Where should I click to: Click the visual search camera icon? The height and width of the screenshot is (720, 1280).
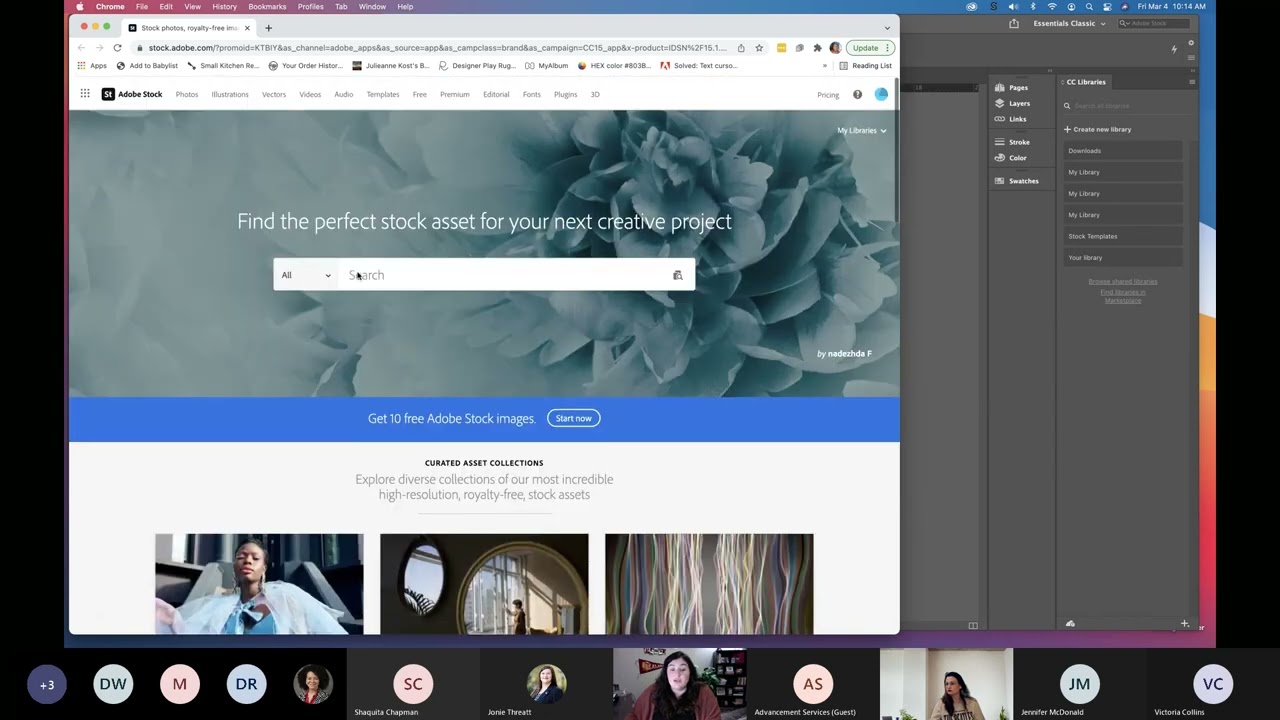coord(677,275)
